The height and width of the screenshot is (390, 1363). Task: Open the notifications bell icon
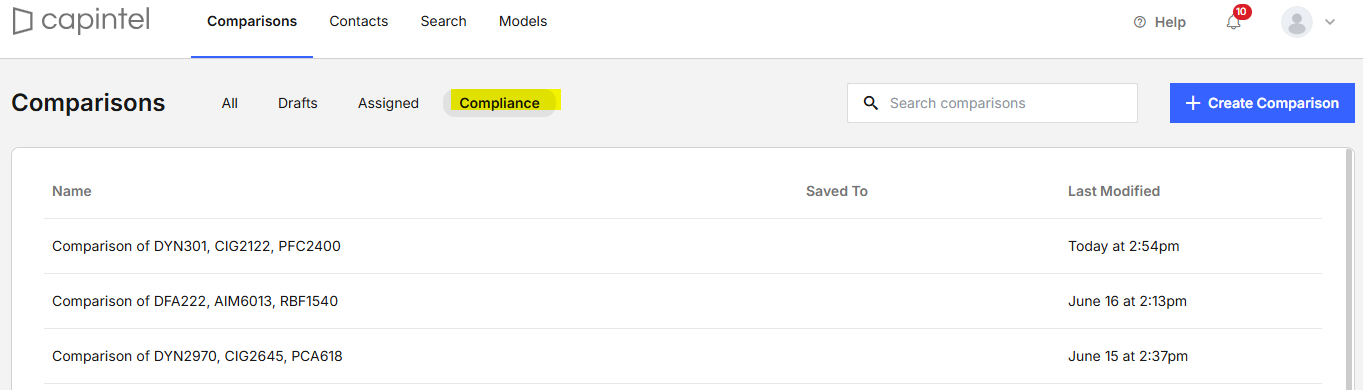coord(1234,22)
